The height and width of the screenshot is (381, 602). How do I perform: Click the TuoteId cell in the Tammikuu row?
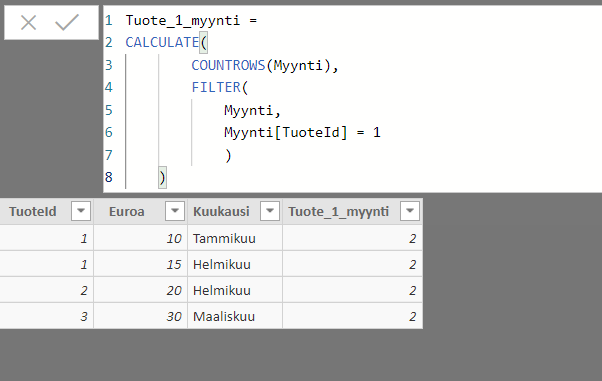(46, 239)
